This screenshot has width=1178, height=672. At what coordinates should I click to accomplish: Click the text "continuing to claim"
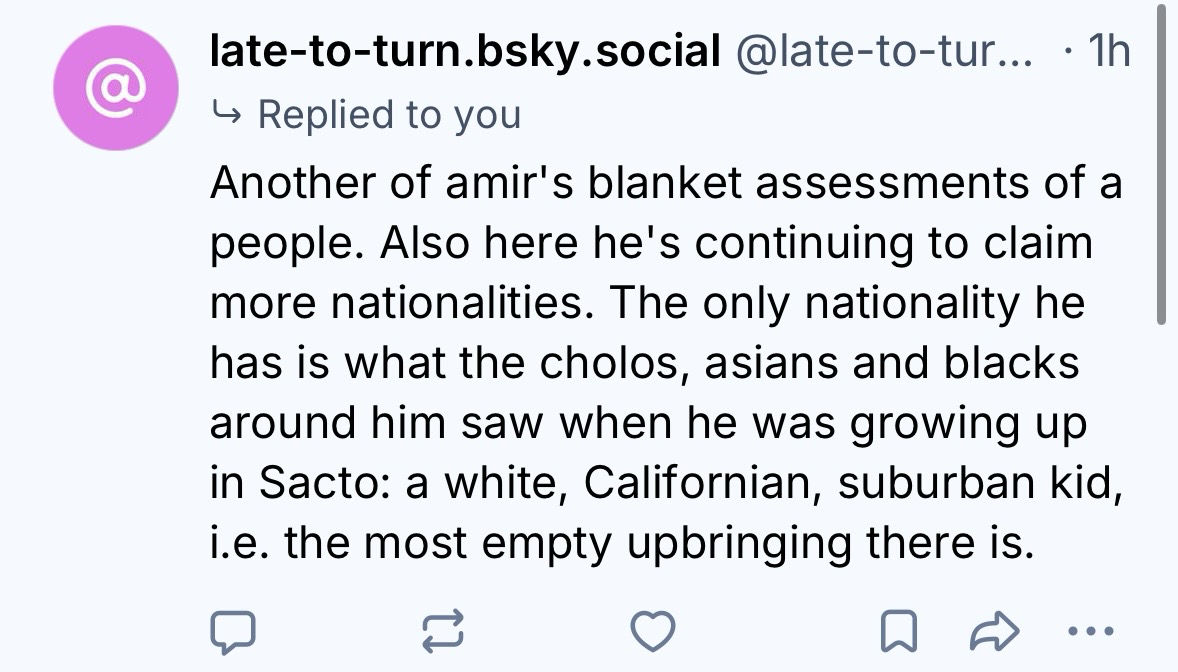click(x=894, y=244)
